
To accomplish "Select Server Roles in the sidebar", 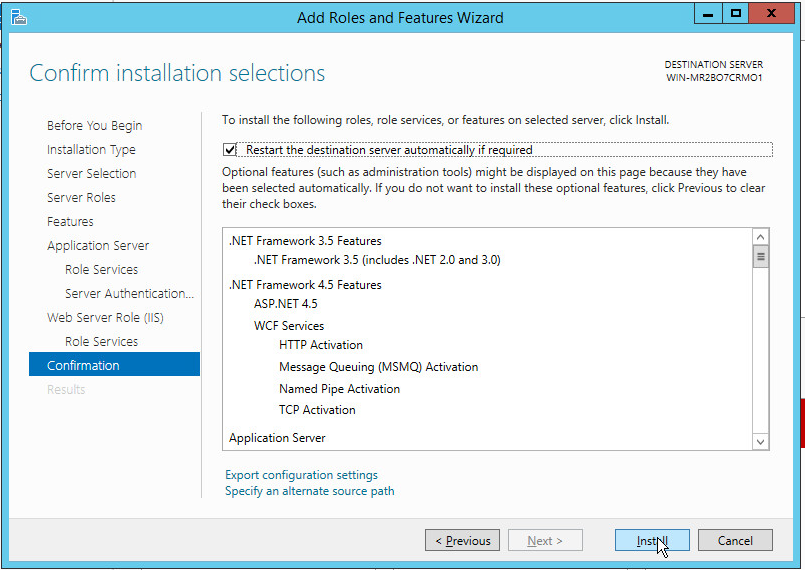I will (81, 198).
